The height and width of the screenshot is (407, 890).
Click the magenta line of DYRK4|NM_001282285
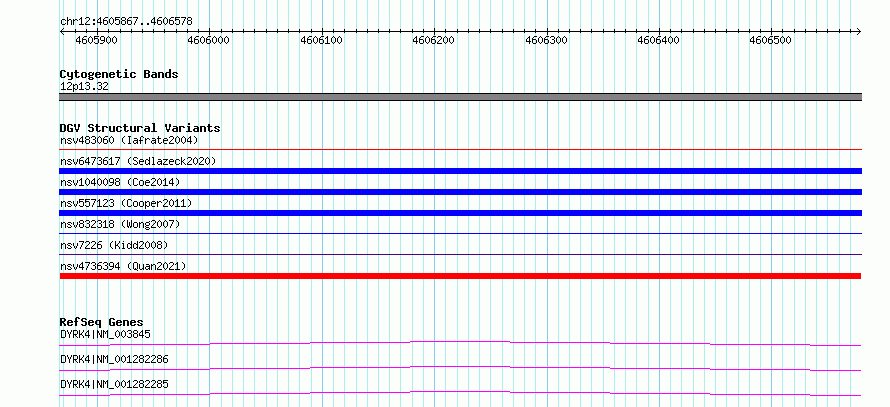[x=460, y=393]
